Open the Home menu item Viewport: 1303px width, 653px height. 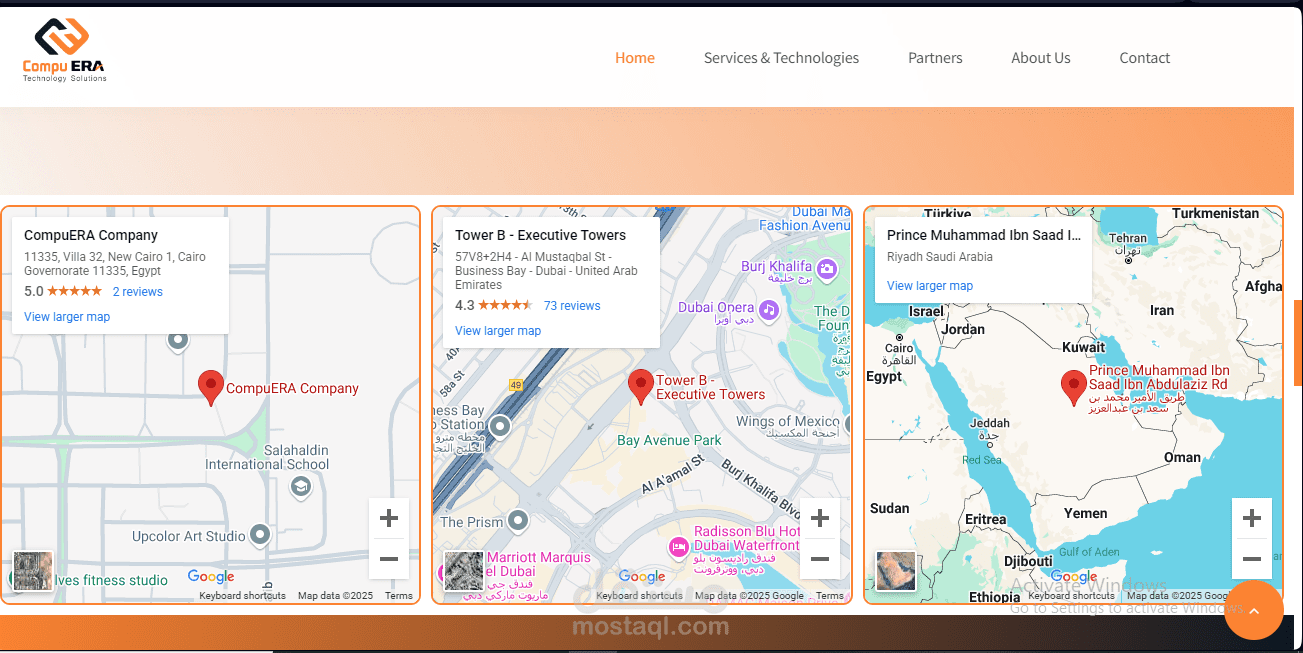(x=635, y=58)
